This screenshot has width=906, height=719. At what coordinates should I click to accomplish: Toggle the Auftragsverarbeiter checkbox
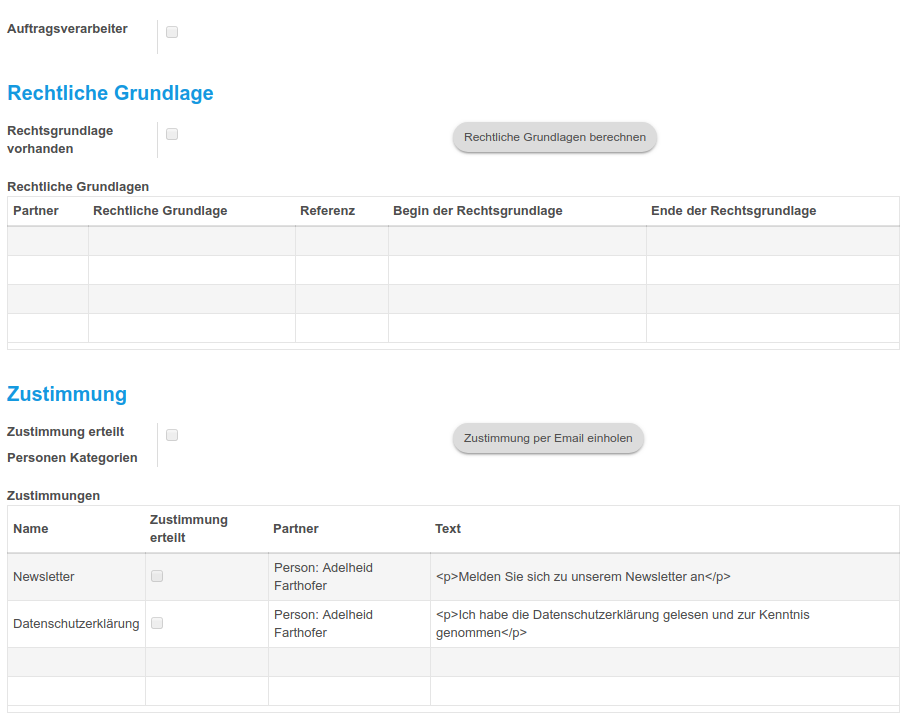tap(172, 32)
